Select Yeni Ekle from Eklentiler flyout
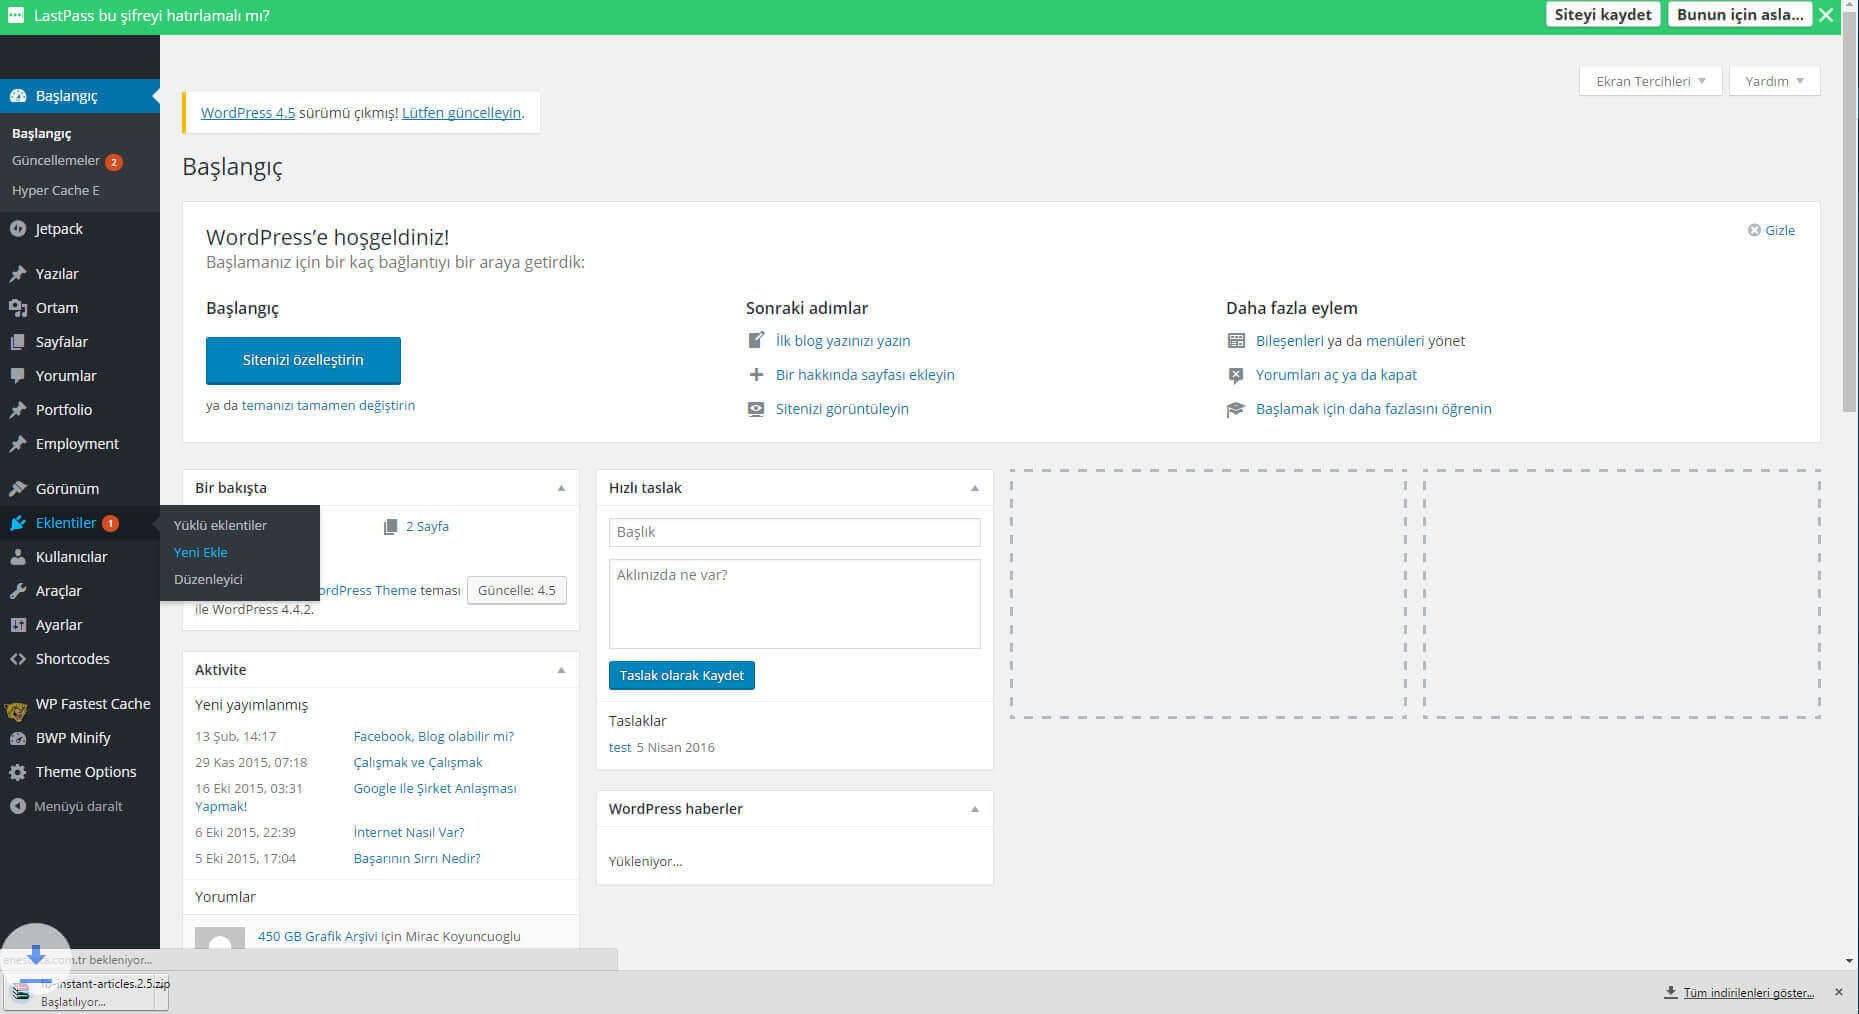Screen dimensions: 1859x1014 (x=200, y=552)
